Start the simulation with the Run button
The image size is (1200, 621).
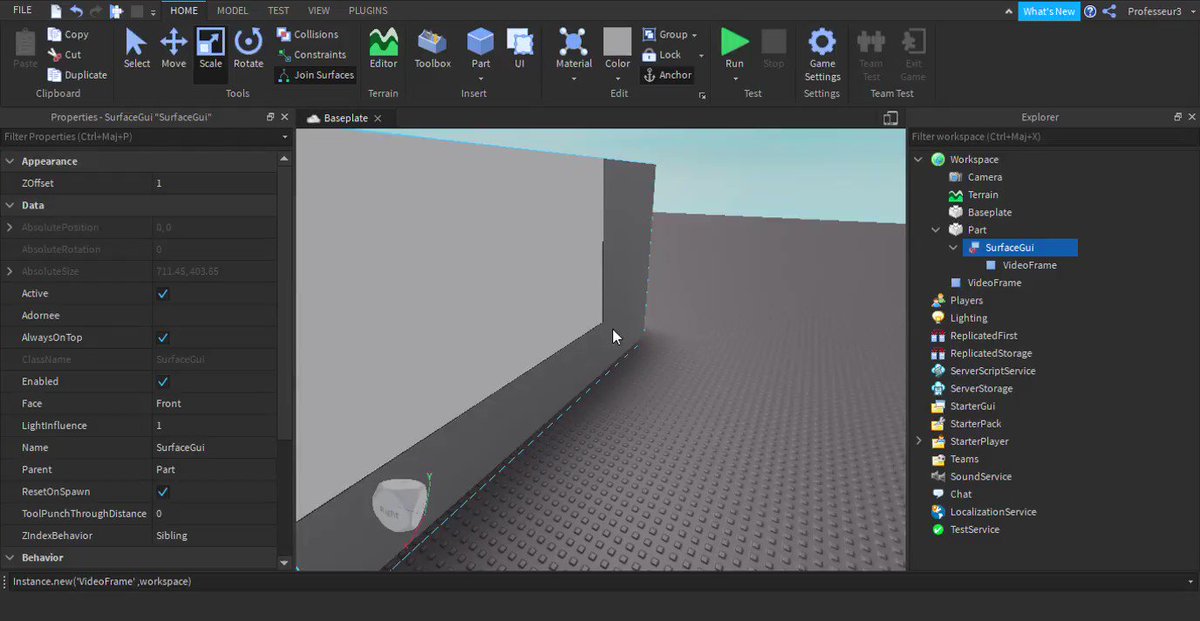click(735, 49)
